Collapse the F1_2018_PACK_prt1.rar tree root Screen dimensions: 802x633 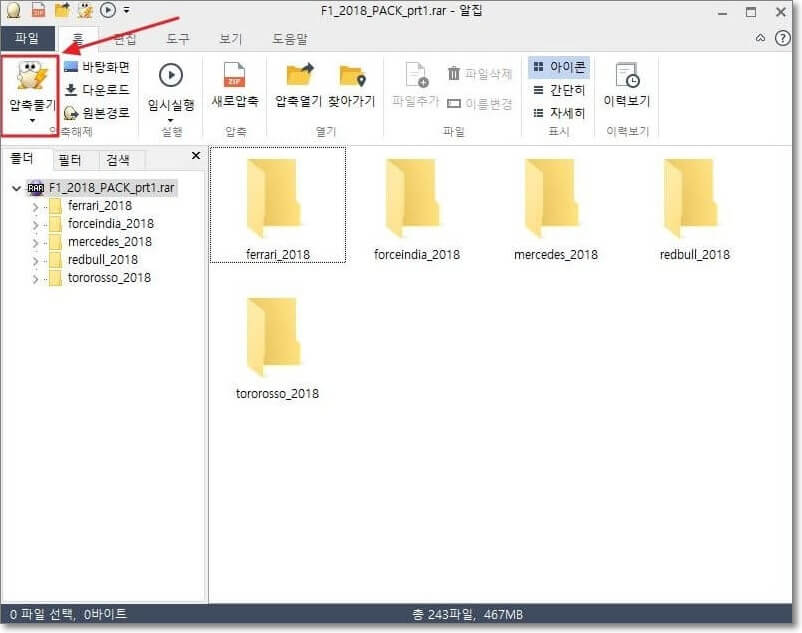coord(16,189)
